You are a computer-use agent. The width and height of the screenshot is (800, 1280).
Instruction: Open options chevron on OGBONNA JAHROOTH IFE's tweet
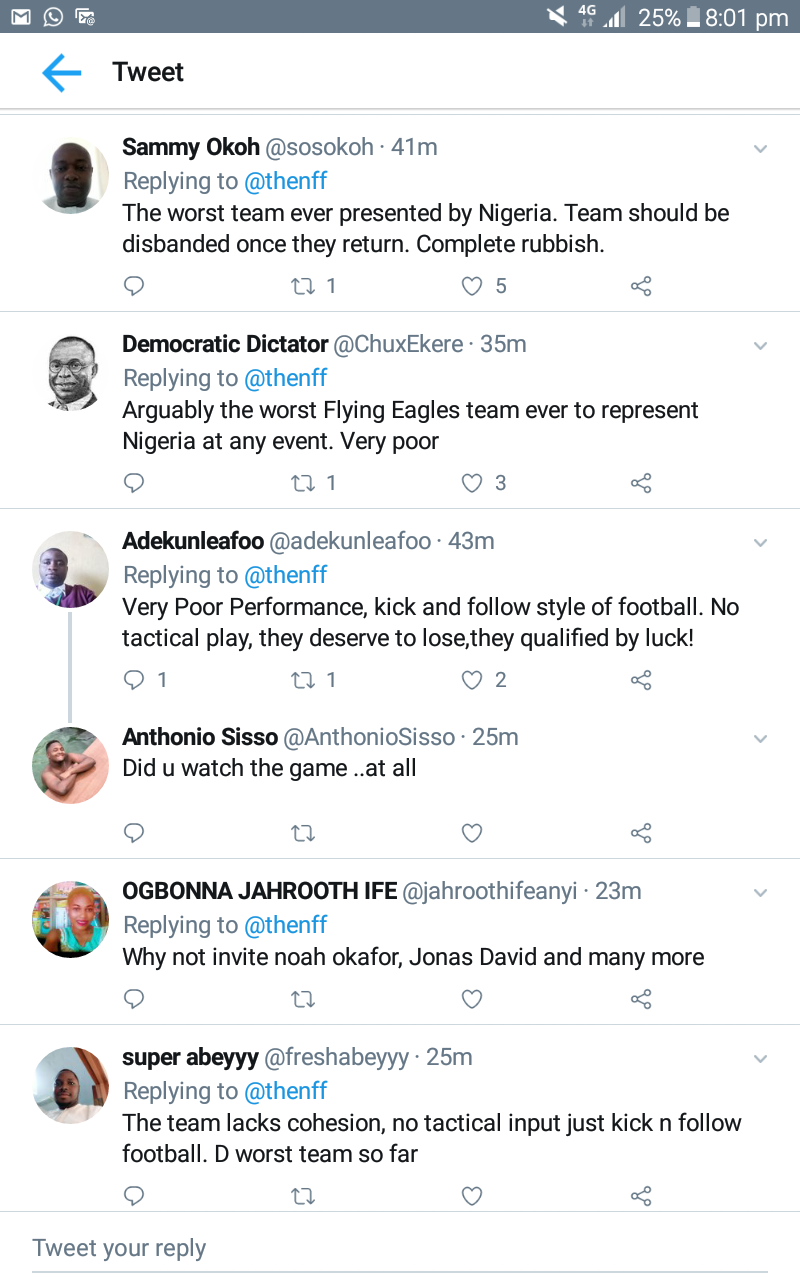(760, 892)
